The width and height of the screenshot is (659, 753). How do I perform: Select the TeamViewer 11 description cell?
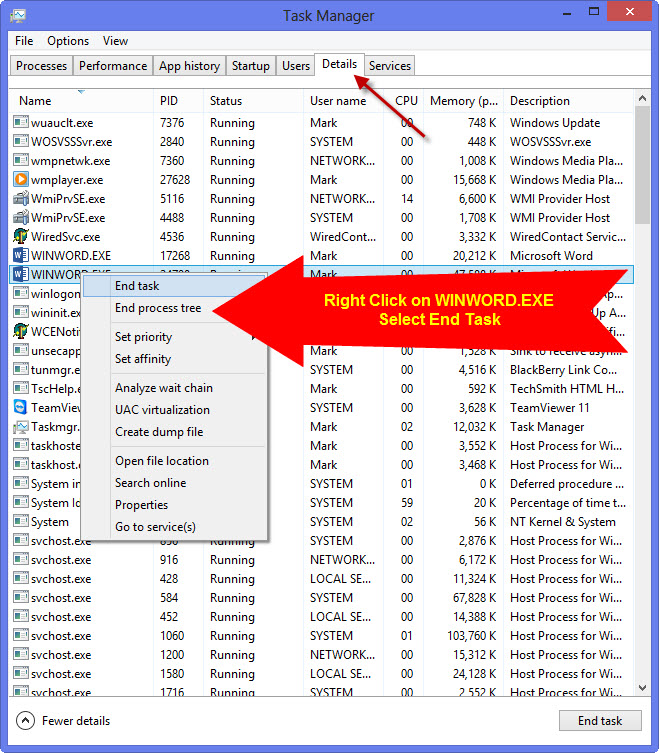pyautogui.click(x=549, y=407)
